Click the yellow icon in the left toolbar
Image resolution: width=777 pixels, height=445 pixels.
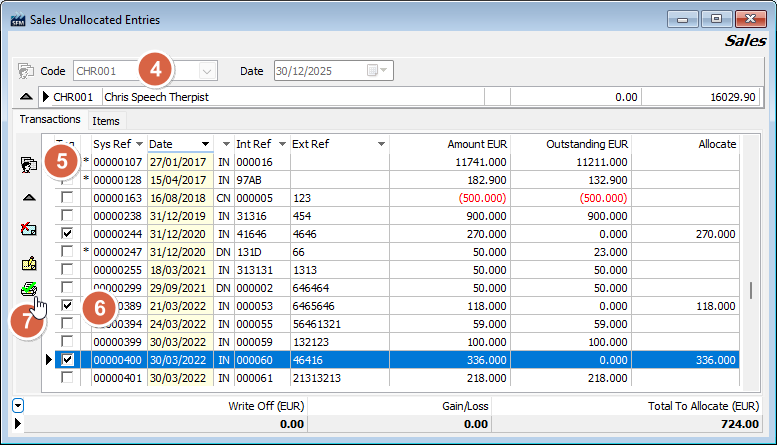coord(29,263)
